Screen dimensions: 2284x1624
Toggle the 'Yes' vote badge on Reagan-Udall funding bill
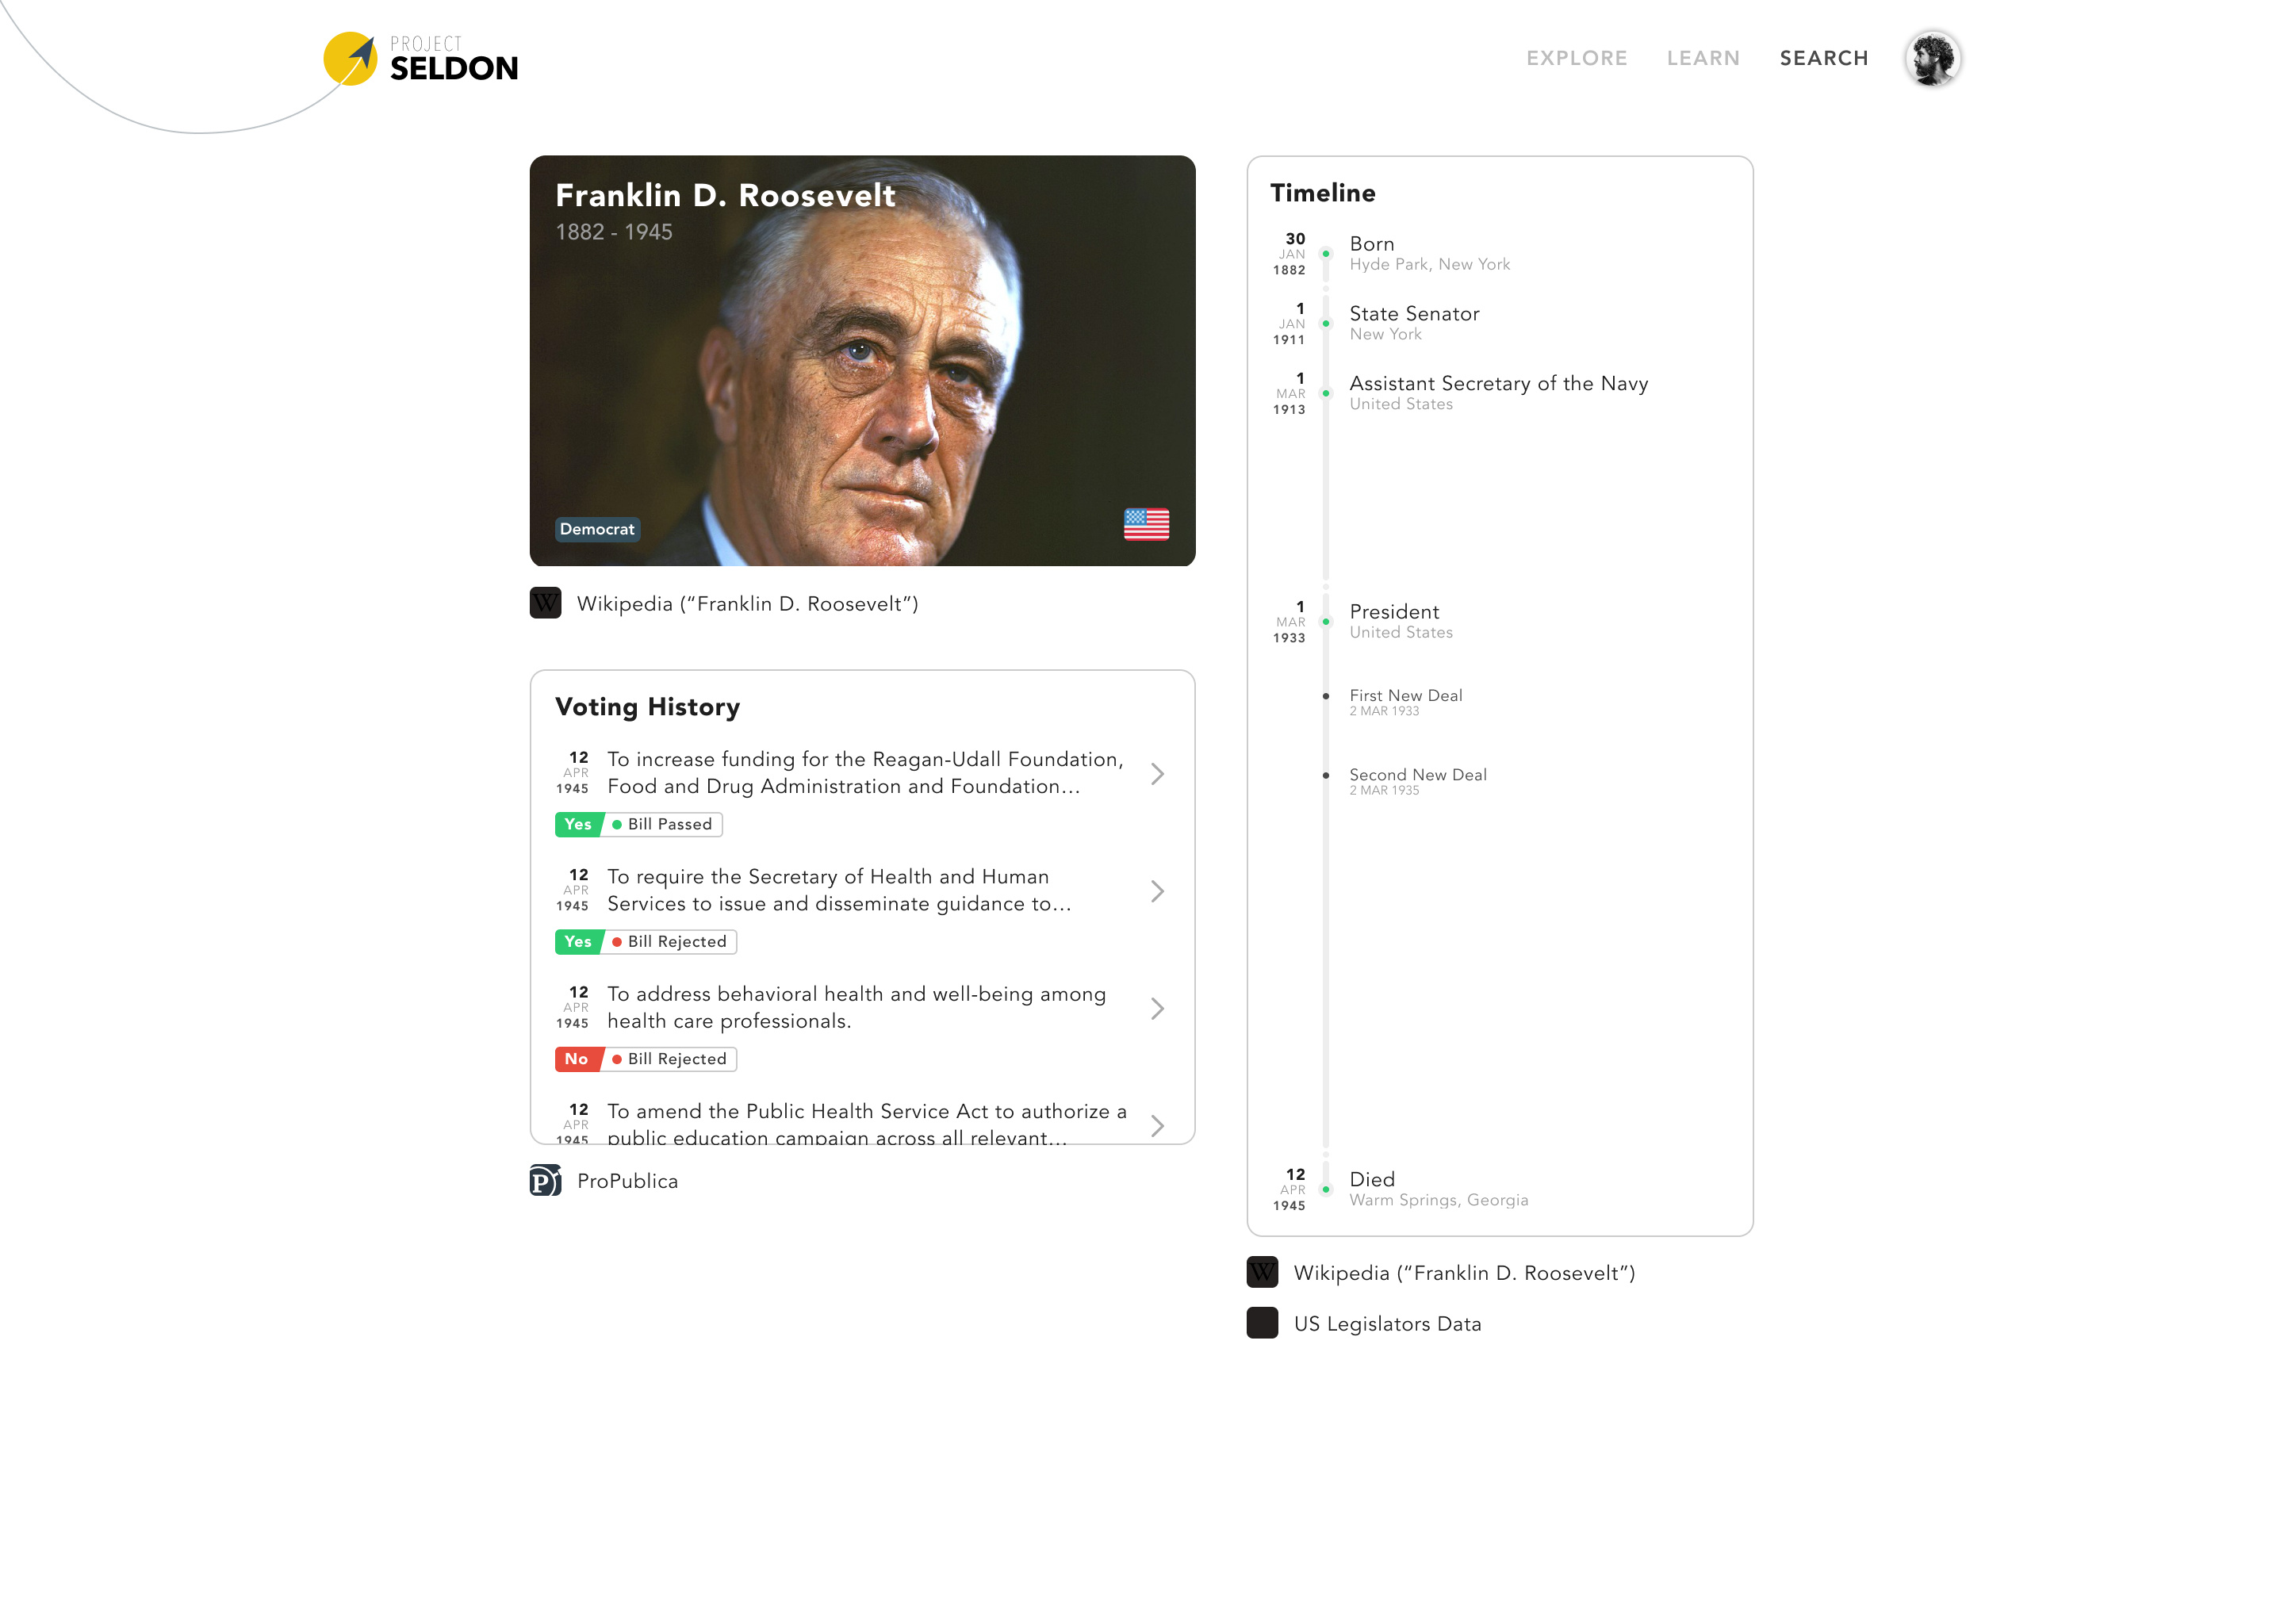[577, 824]
